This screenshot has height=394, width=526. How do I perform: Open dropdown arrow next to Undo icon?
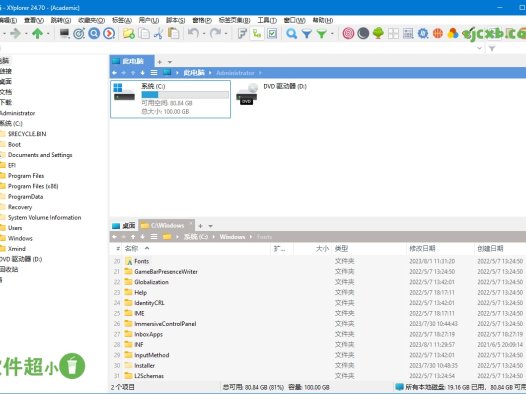[204, 33]
